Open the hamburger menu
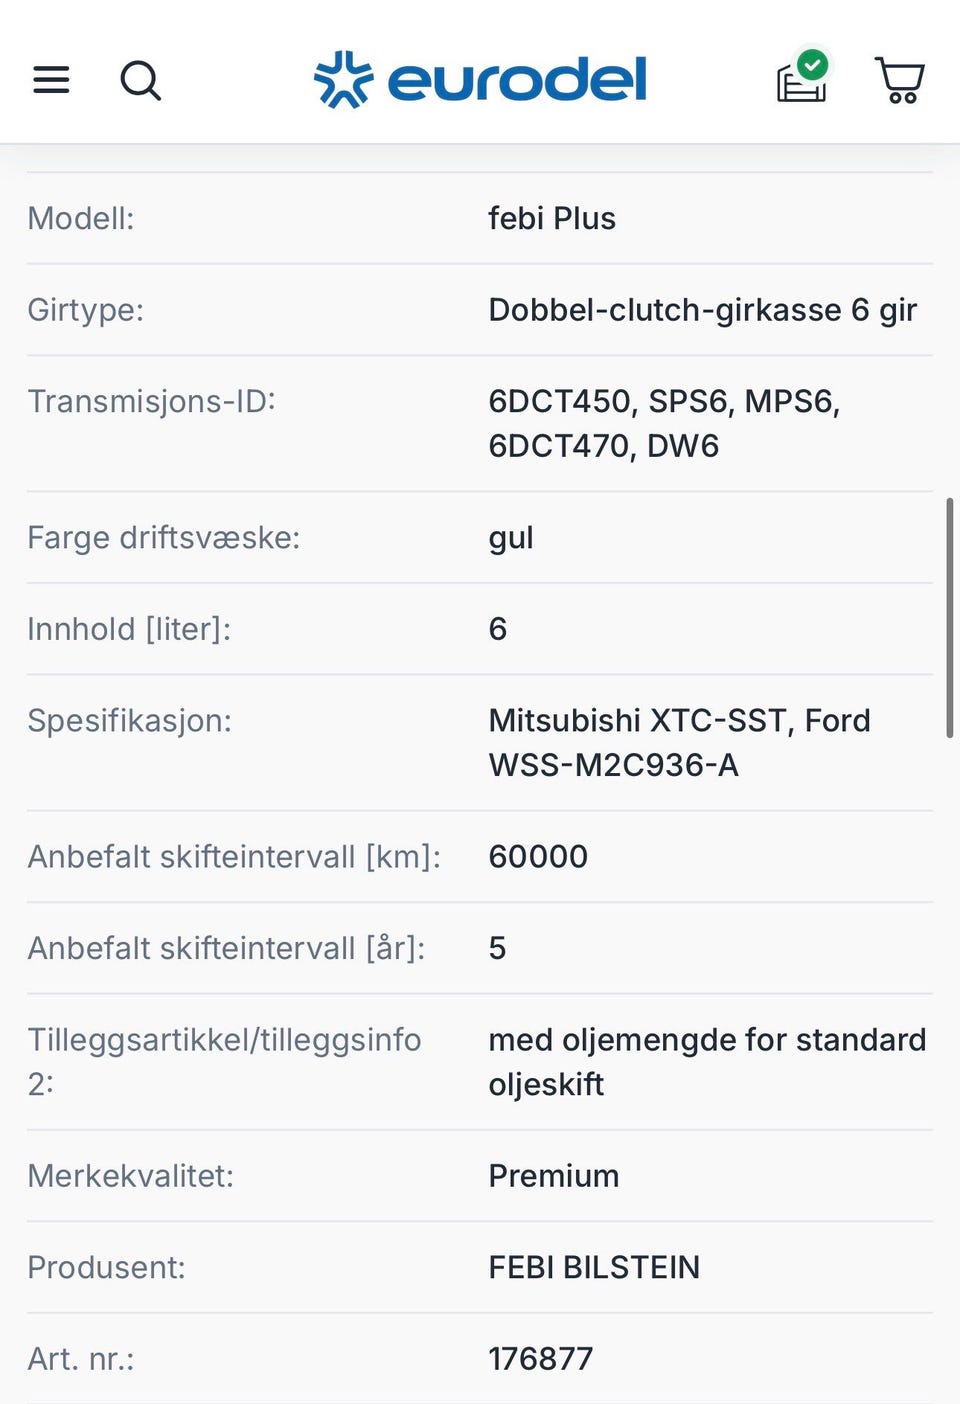Viewport: 960px width, 1404px height. [51, 80]
